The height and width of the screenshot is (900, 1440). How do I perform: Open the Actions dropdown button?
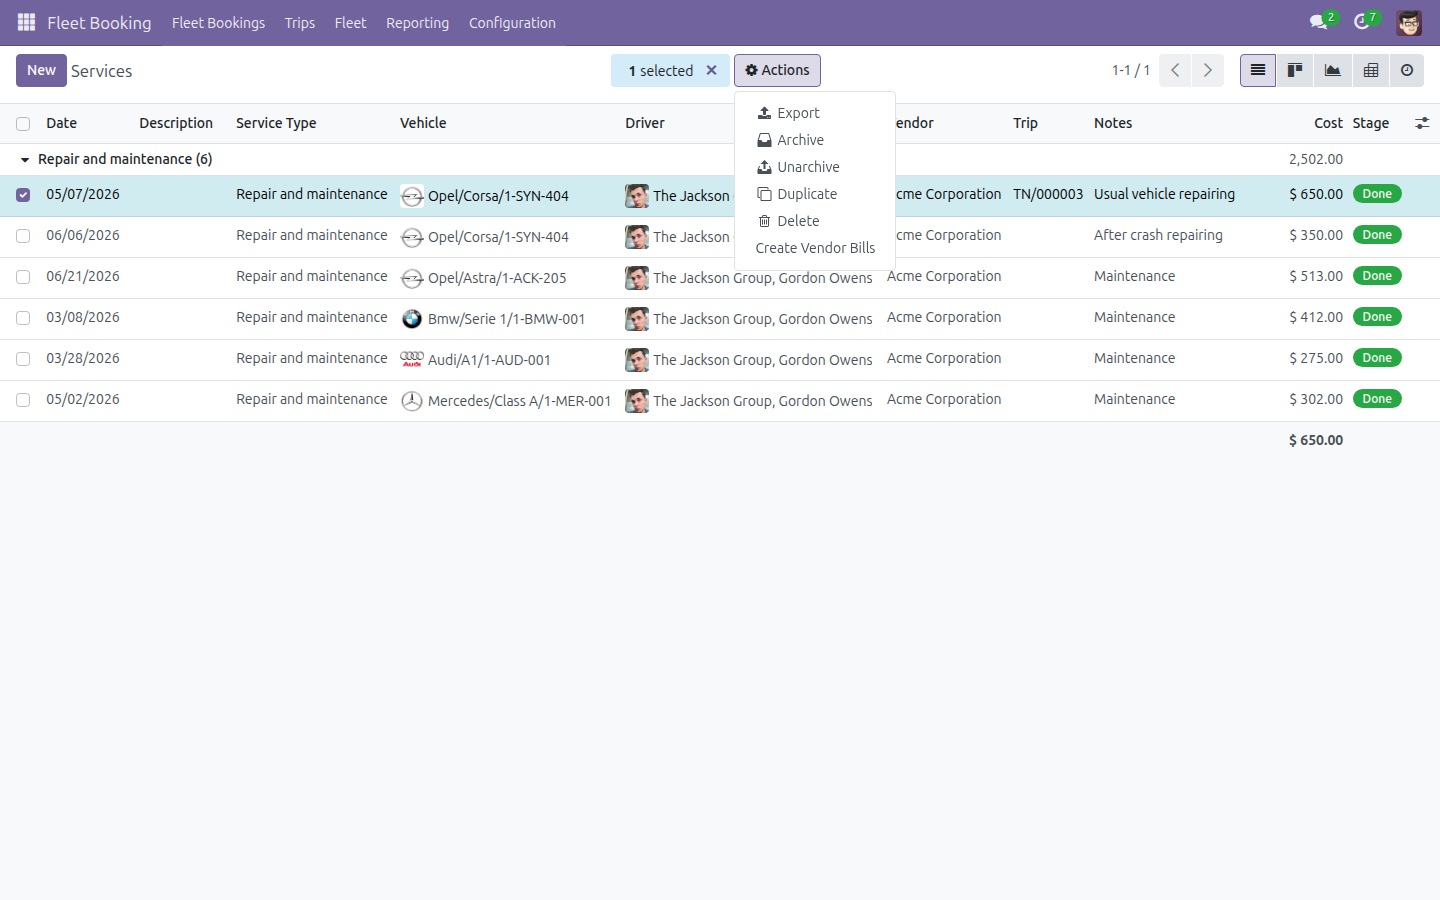777,70
